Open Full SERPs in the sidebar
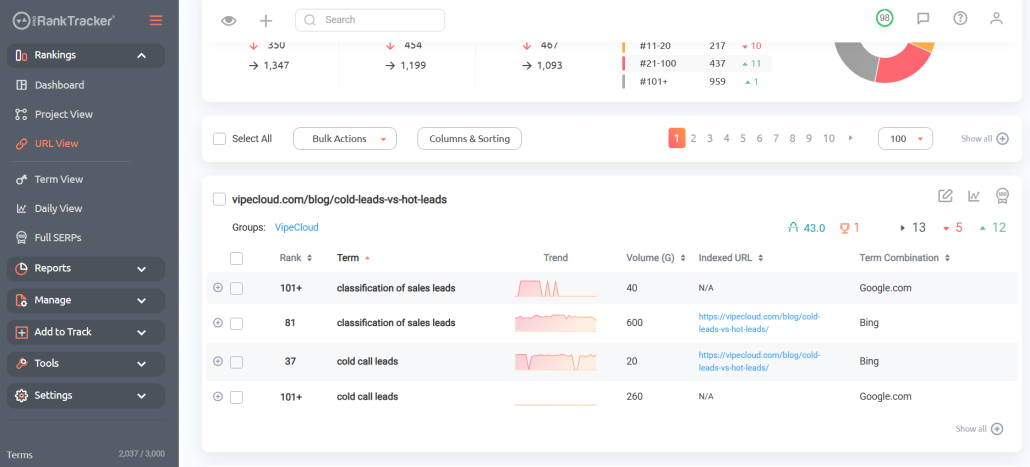Screen dimensions: 1030x467 (x=58, y=238)
